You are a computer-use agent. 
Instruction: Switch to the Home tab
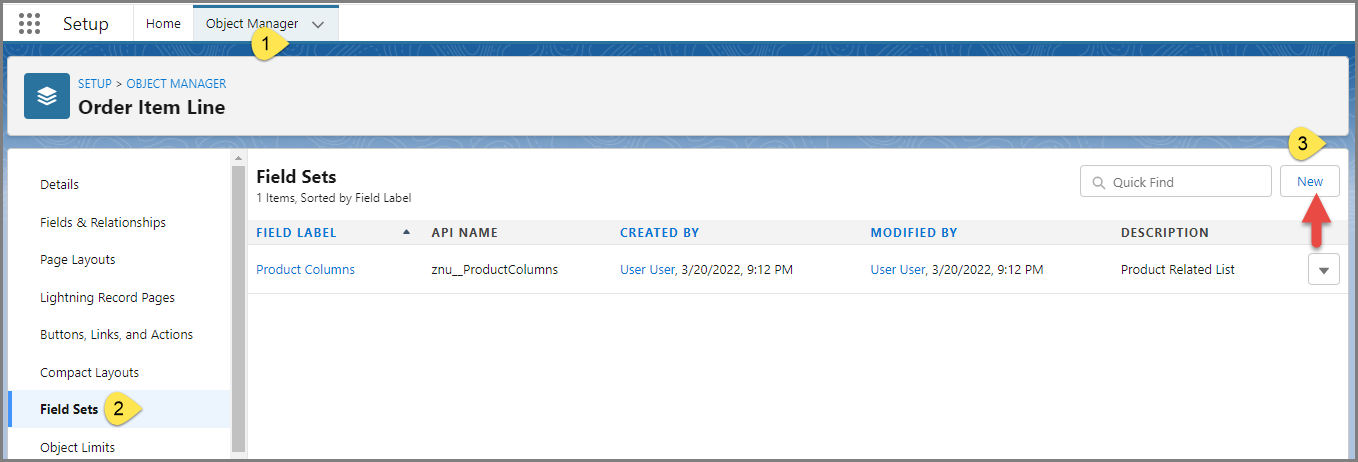pyautogui.click(x=163, y=24)
